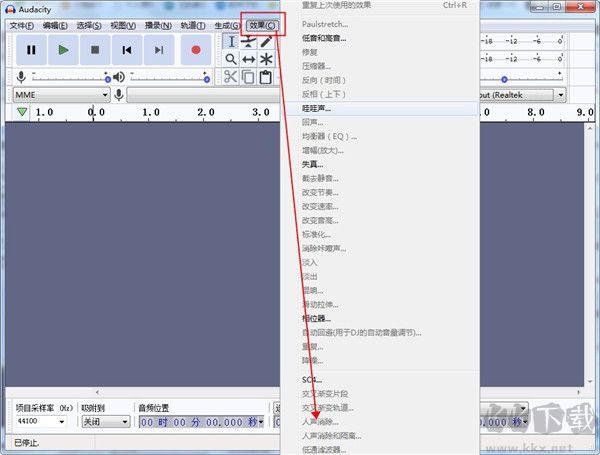Click the recording microphone icon beside volume slider
This screenshot has height=455, width=600.
[21, 77]
